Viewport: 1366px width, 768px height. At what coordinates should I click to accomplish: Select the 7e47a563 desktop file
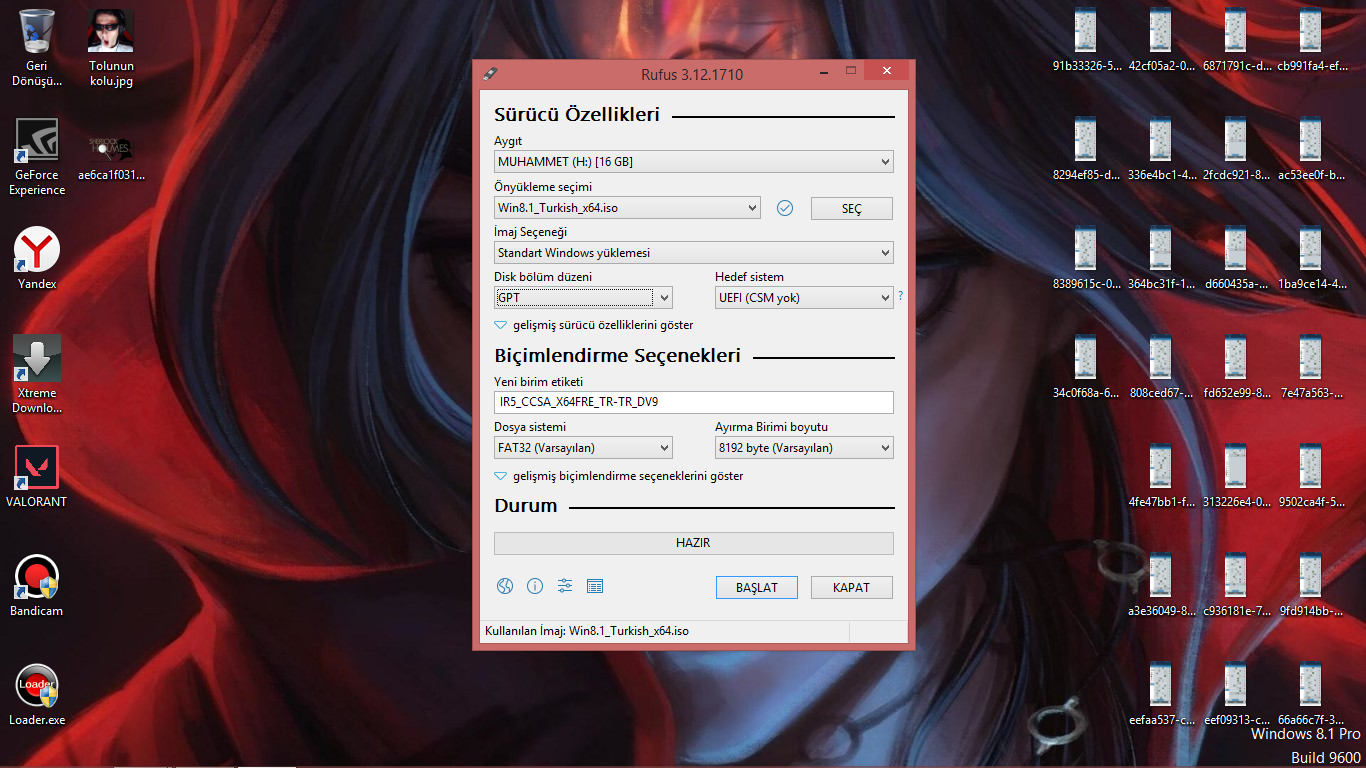[1311, 368]
